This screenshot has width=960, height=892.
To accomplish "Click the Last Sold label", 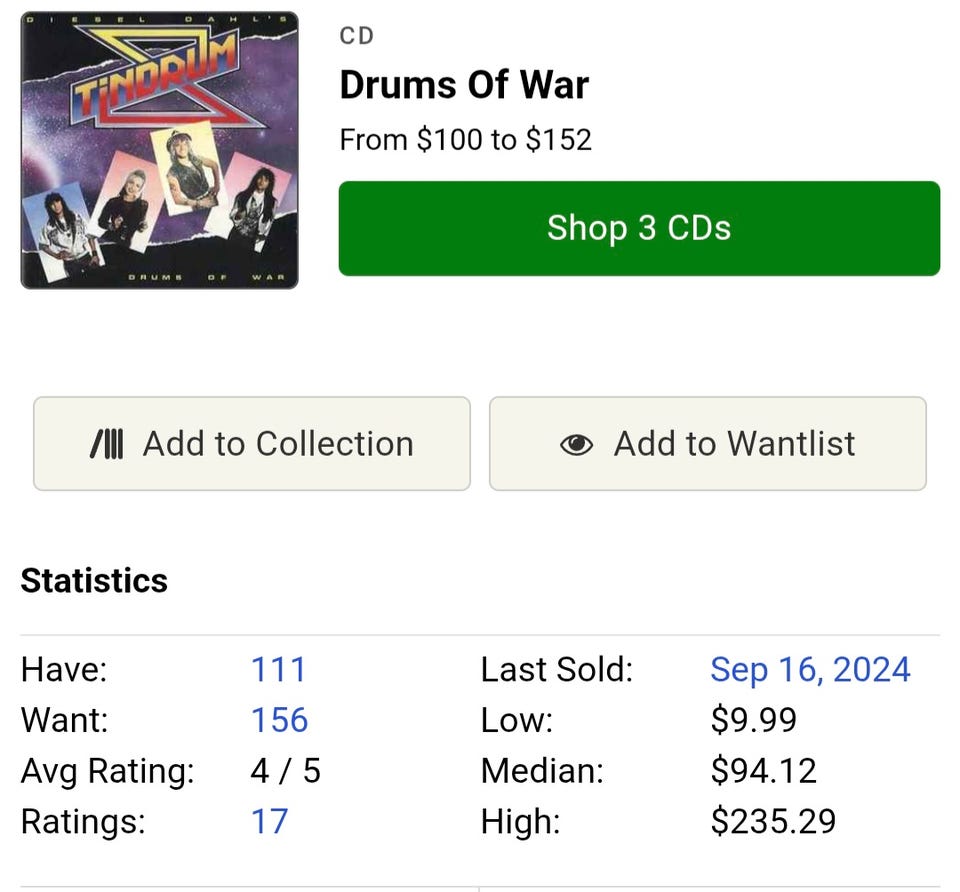I will click(x=556, y=669).
